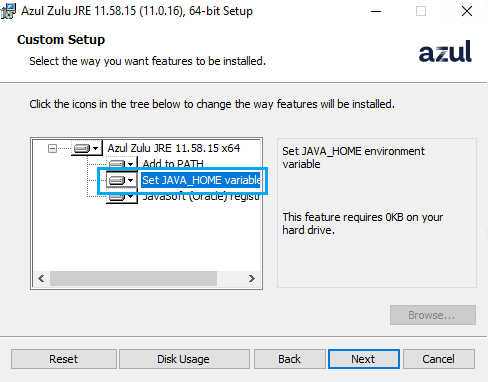
Task: Click the drive icon beside JavaSoft (Oracle) registry
Action: (x=117, y=197)
